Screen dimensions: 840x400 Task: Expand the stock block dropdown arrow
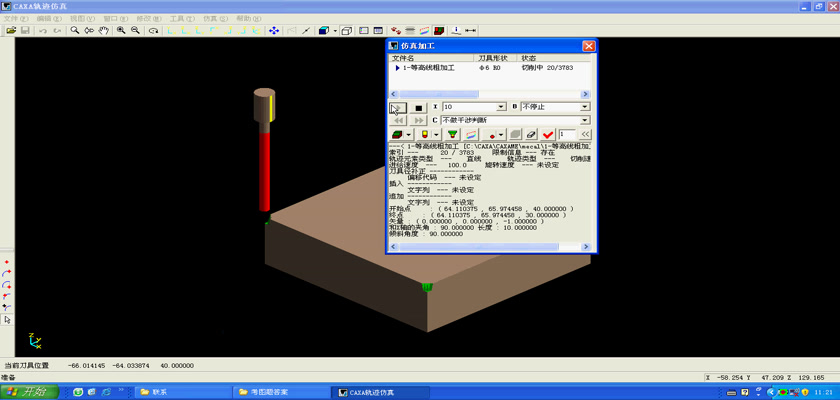[410, 134]
